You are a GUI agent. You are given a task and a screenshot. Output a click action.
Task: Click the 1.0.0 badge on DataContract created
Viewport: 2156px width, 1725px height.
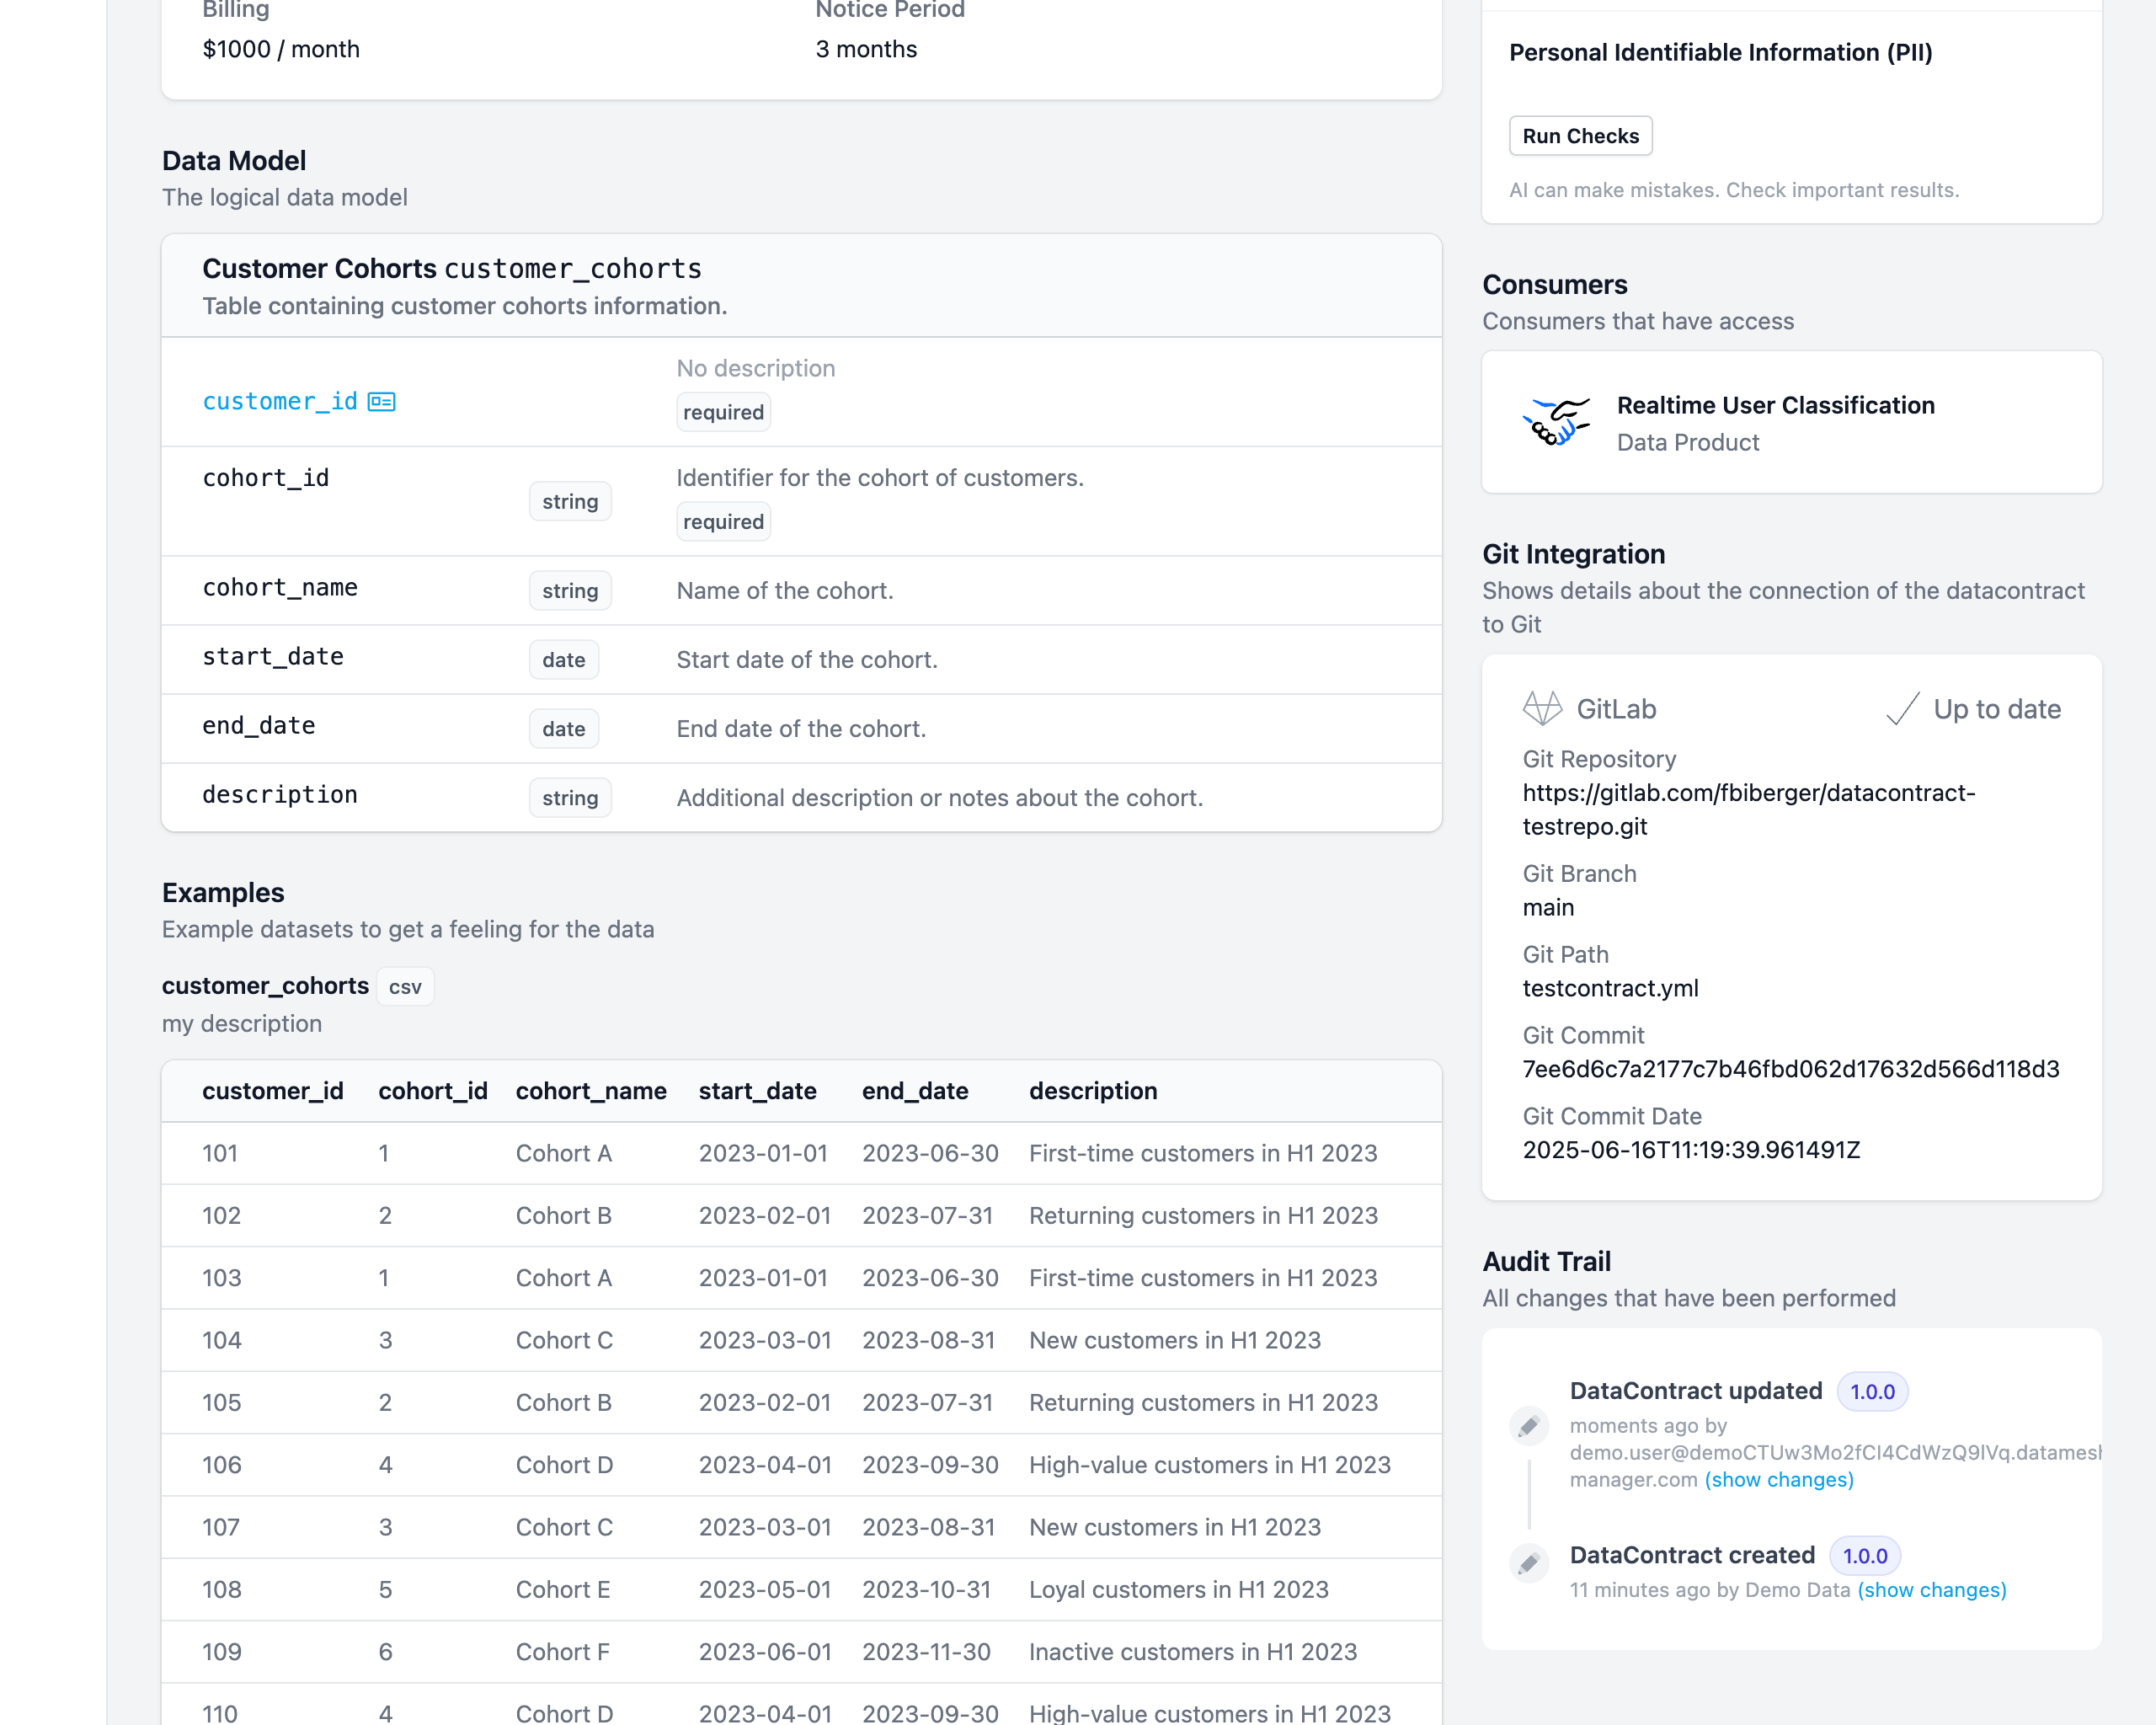coord(1864,1556)
